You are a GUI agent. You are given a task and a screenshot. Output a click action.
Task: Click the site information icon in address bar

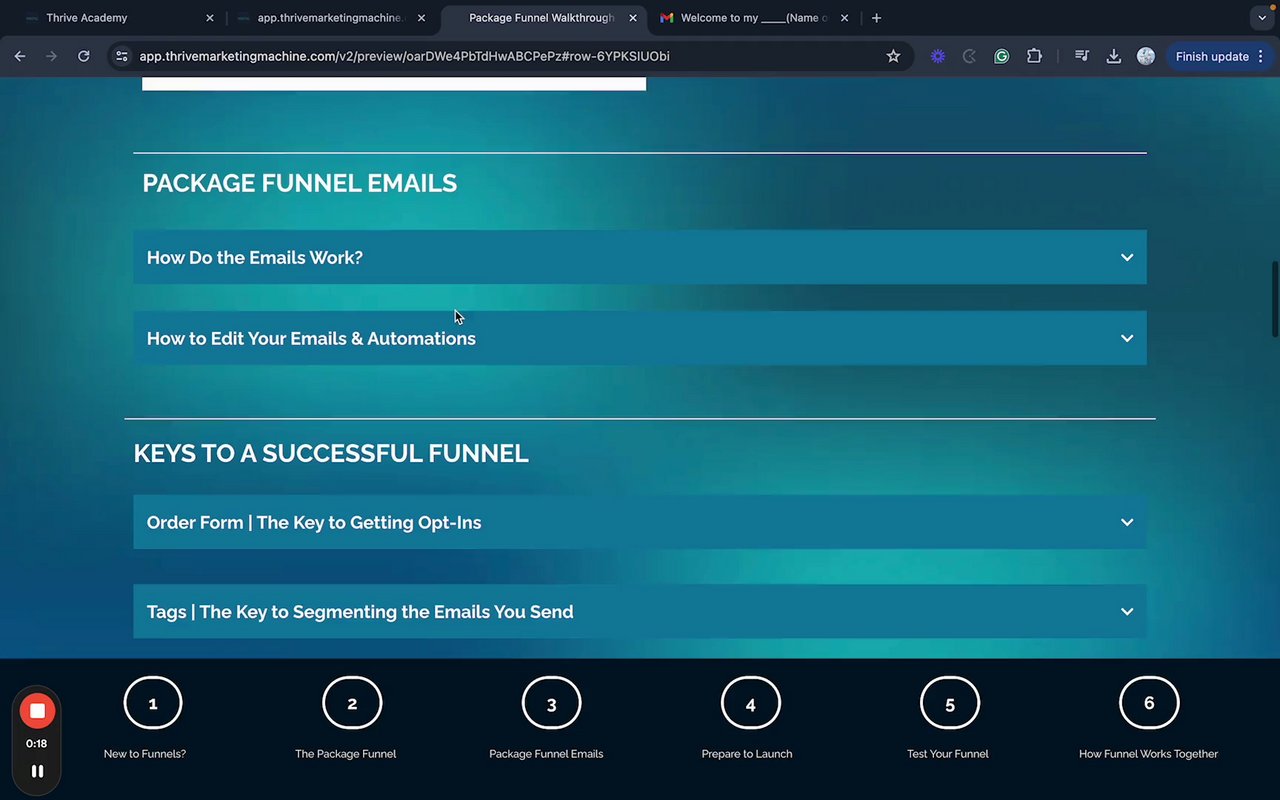coord(122,57)
